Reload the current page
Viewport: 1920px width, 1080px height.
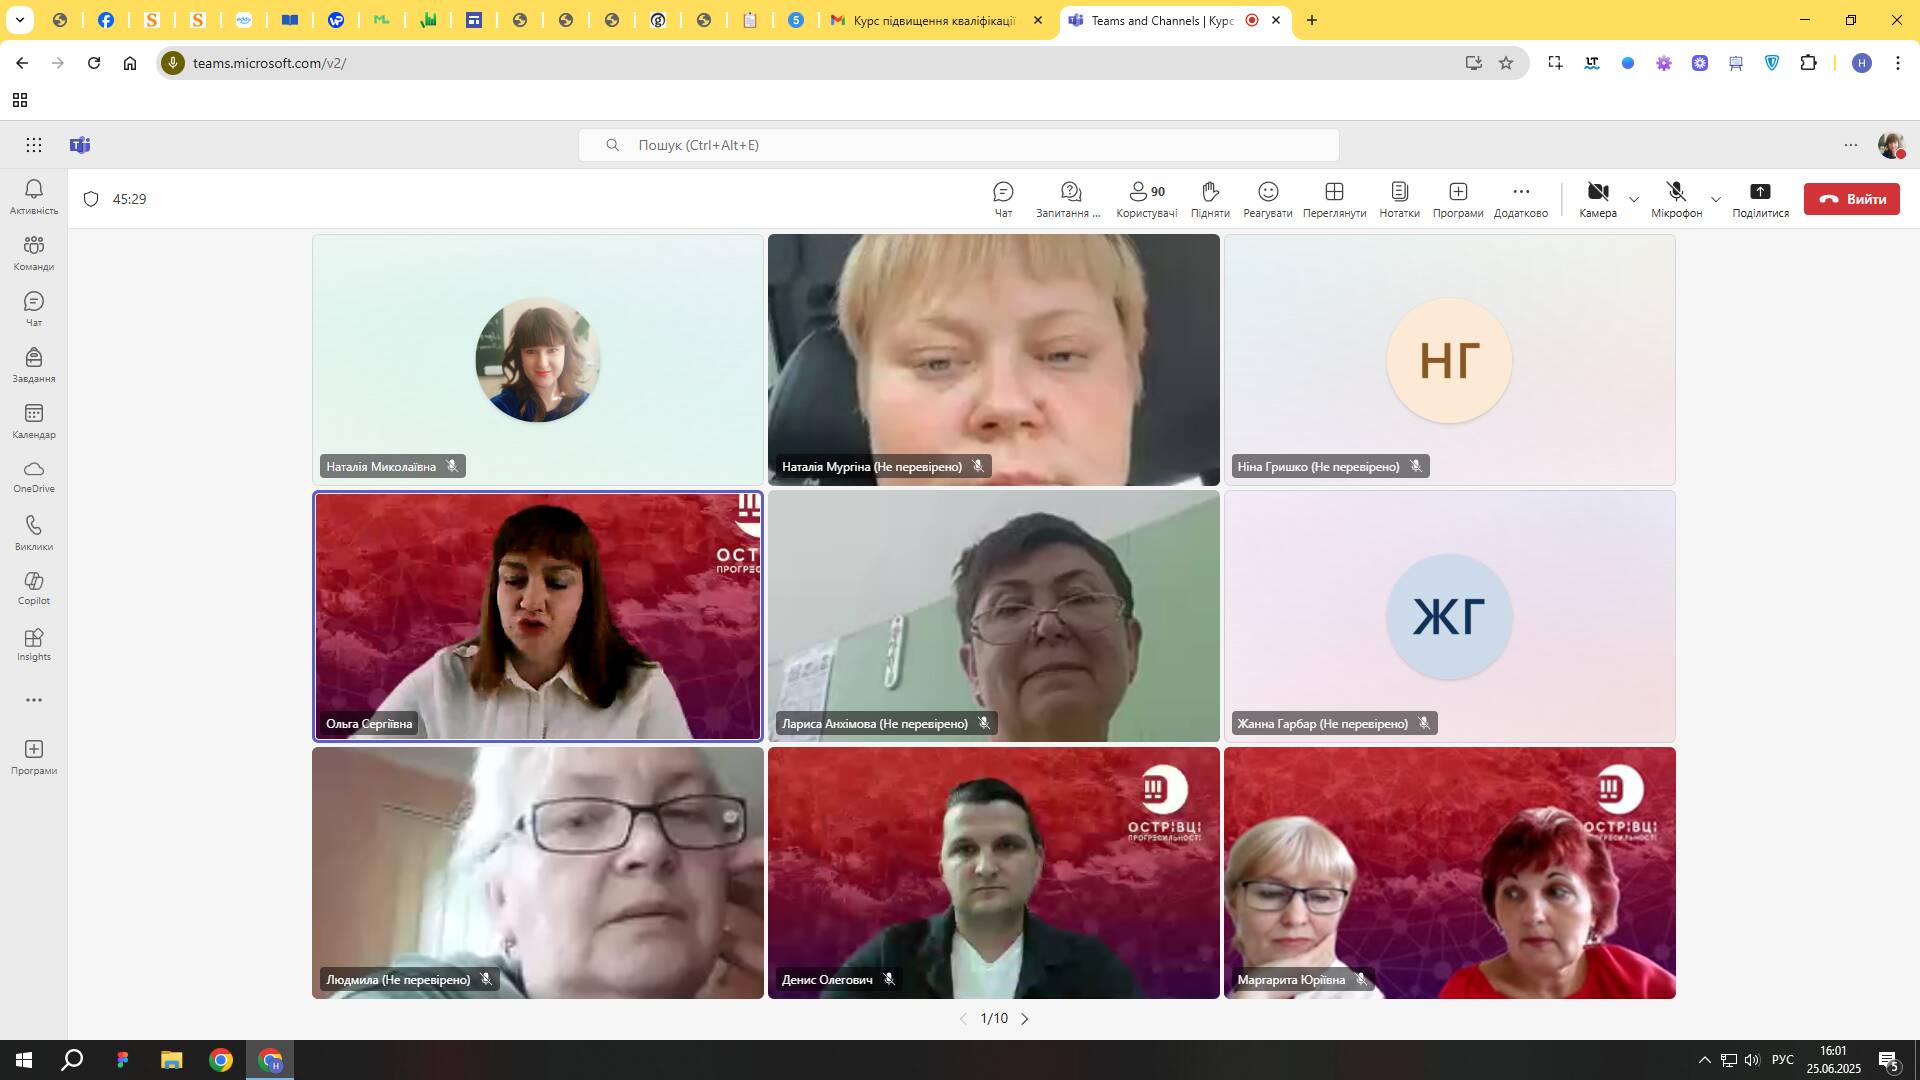[x=94, y=63]
